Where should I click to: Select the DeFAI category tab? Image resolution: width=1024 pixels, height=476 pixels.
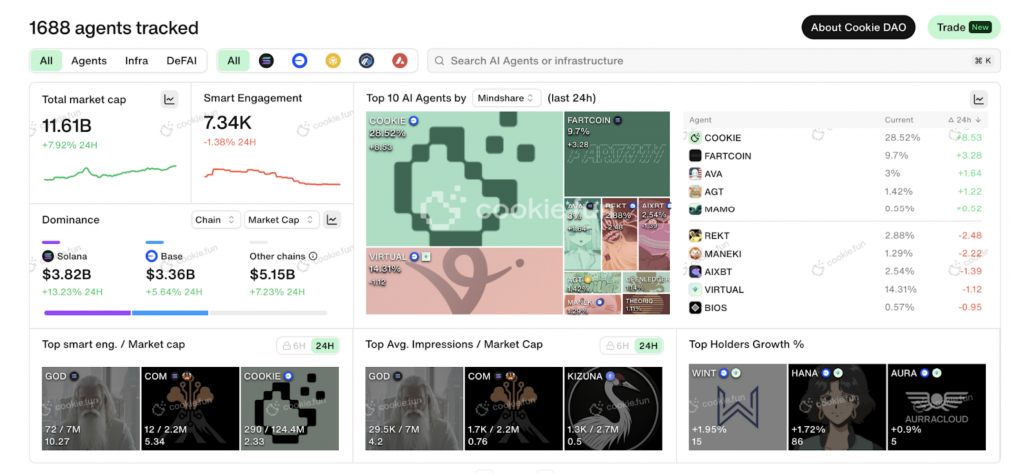[x=182, y=61]
